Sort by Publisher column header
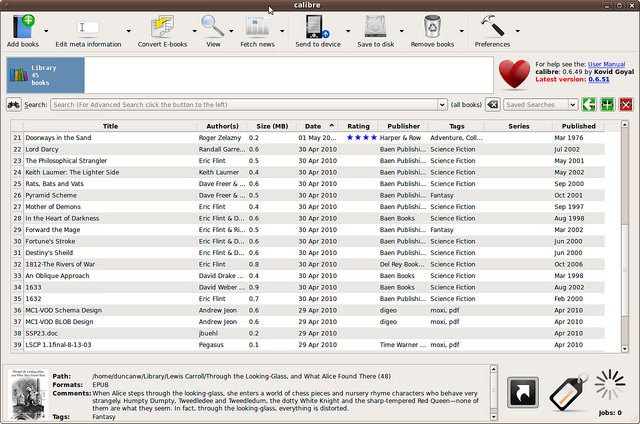 click(x=403, y=126)
